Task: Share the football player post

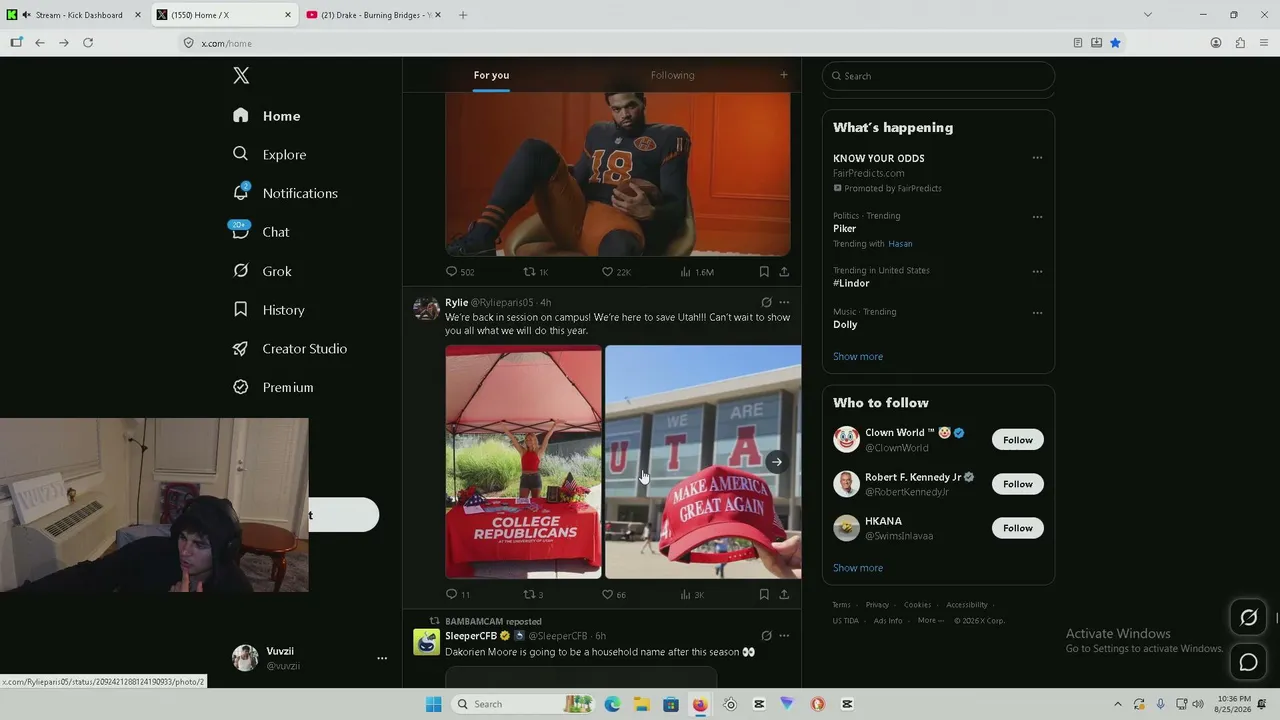Action: [784, 272]
